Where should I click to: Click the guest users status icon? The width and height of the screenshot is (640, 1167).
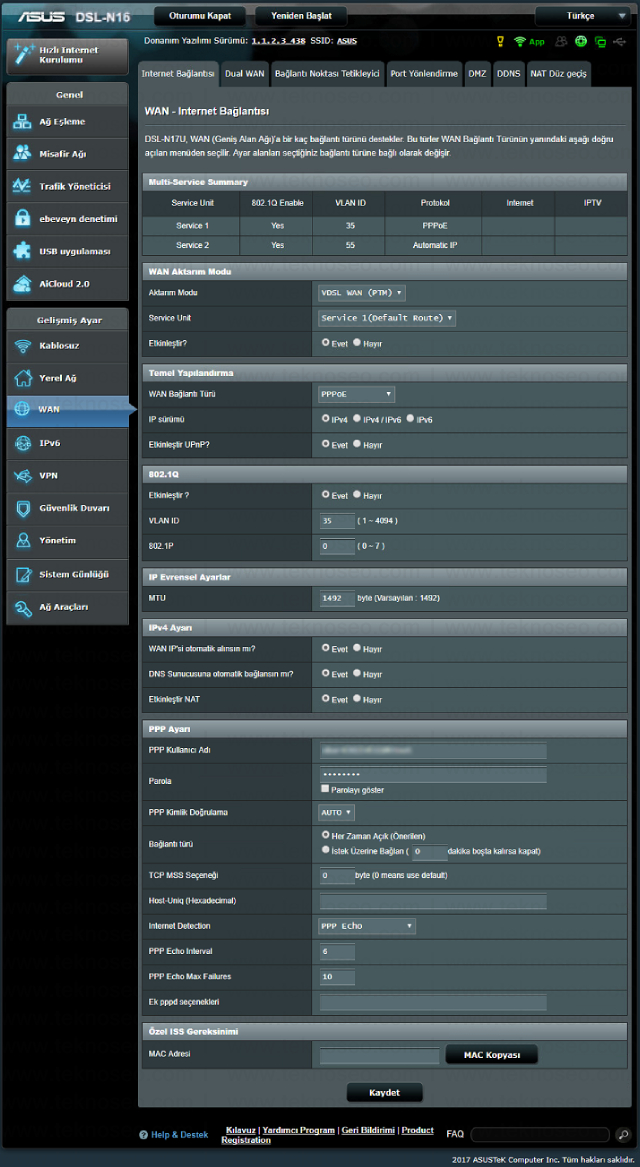(560, 42)
